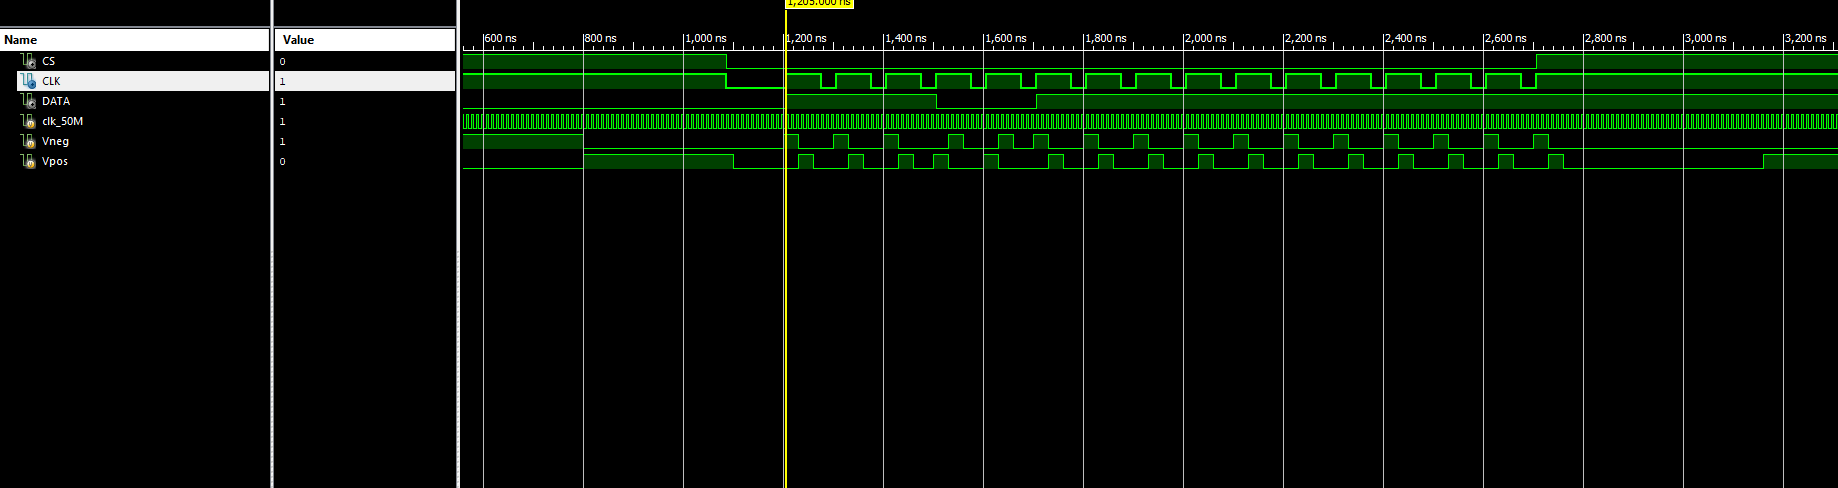Click the CLK row value cell
This screenshot has height=488, width=1838.
click(365, 81)
